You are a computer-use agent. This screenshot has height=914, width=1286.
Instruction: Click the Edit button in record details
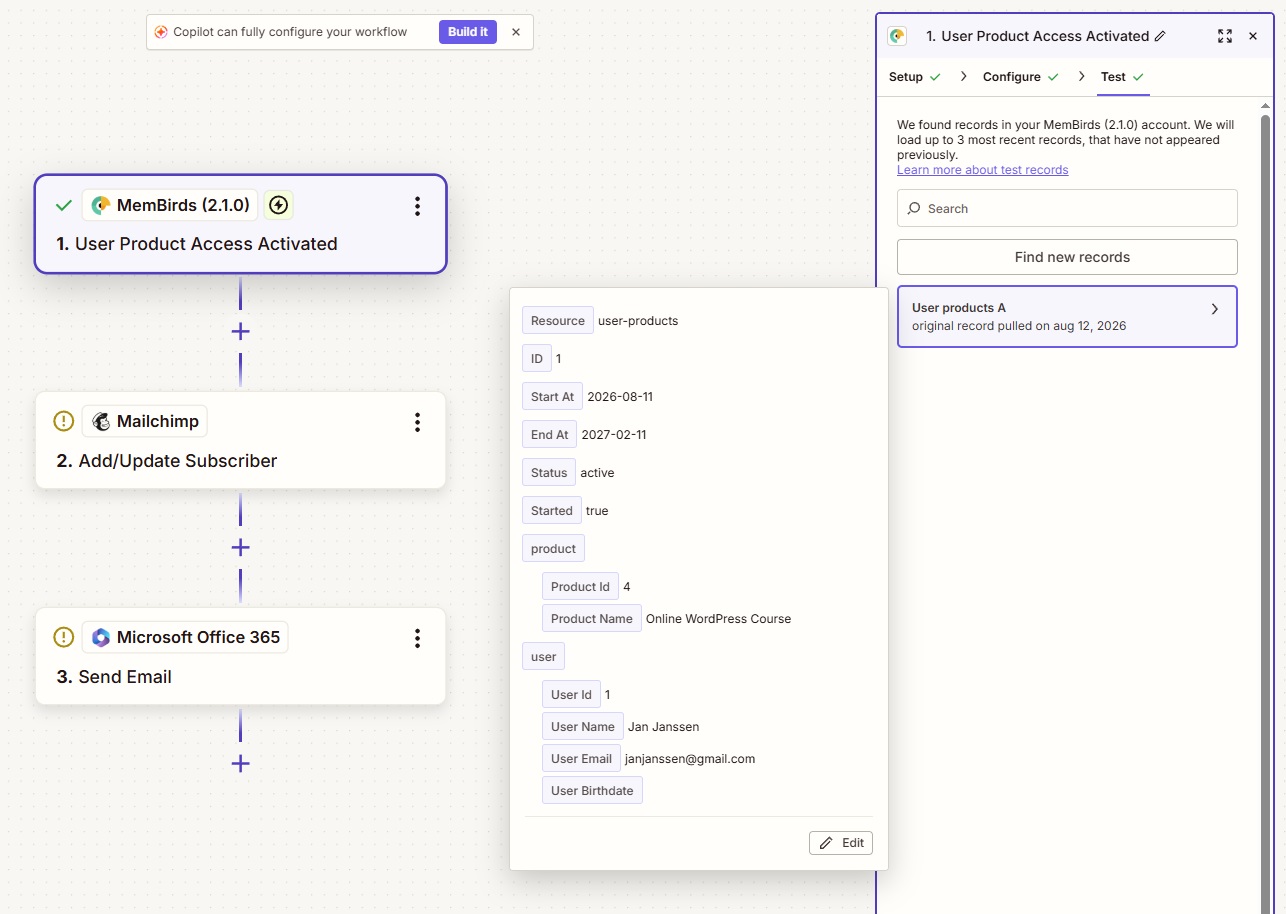pyautogui.click(x=841, y=843)
